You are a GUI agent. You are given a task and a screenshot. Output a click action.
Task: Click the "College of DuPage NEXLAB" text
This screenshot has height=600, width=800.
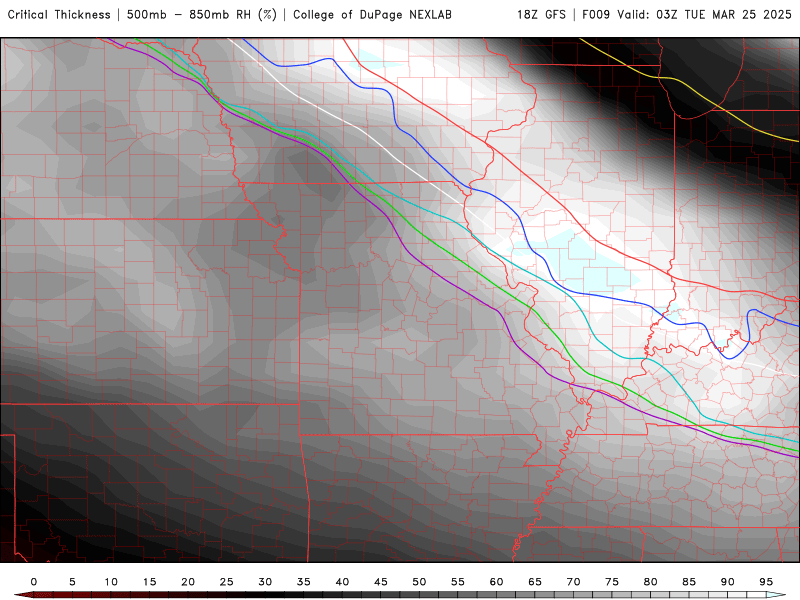tap(372, 15)
